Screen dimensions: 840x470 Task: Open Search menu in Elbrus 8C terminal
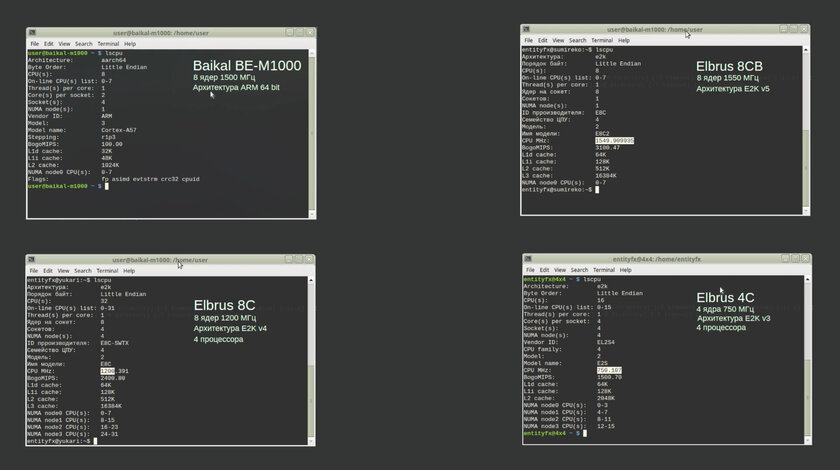(x=82, y=271)
